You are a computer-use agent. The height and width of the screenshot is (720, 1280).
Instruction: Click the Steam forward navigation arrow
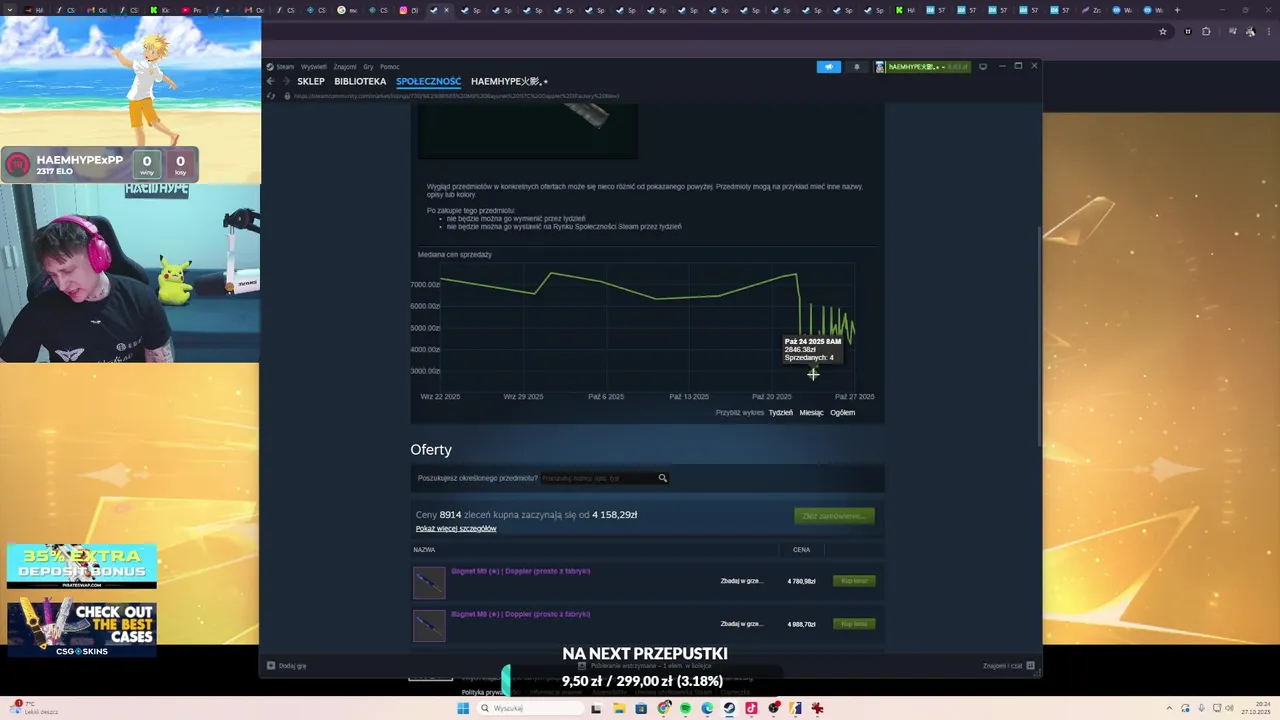(x=285, y=81)
